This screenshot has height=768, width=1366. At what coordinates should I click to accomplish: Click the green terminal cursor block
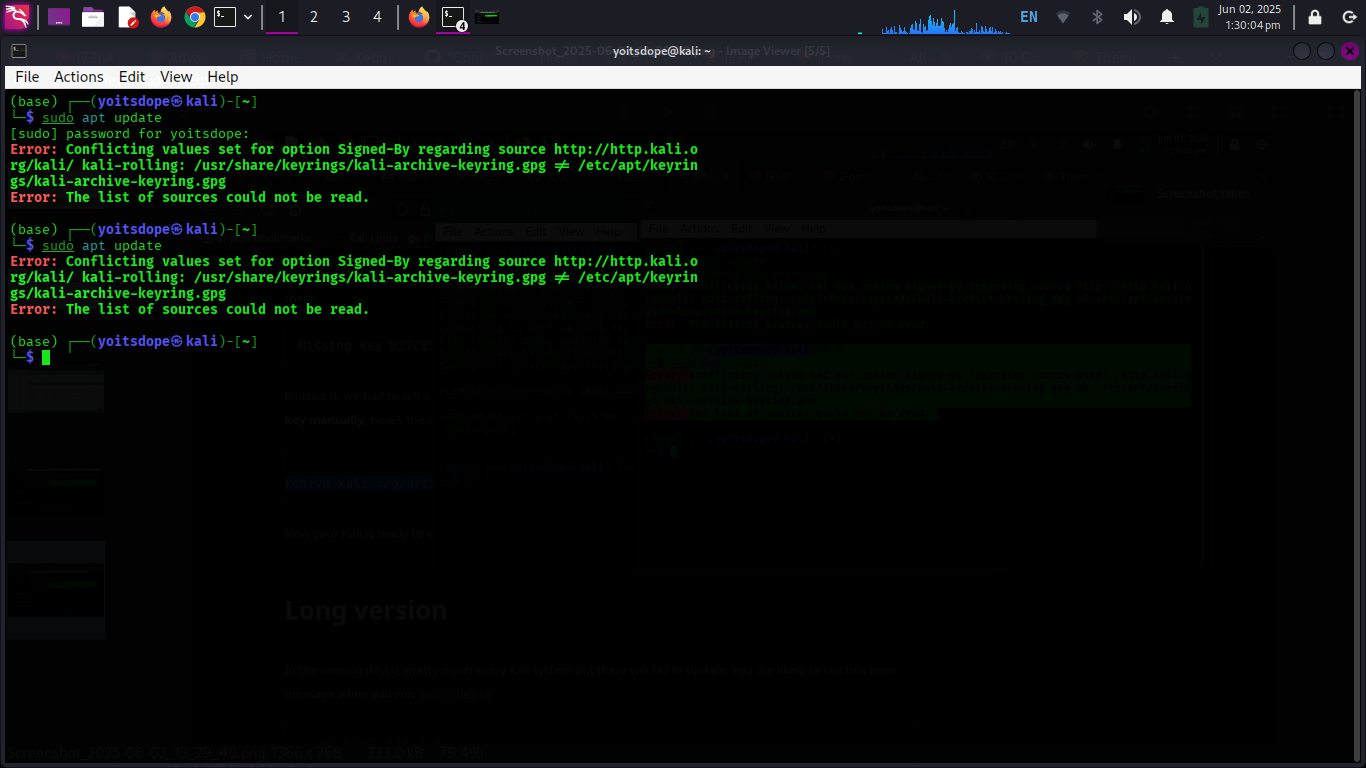pyautogui.click(x=46, y=357)
